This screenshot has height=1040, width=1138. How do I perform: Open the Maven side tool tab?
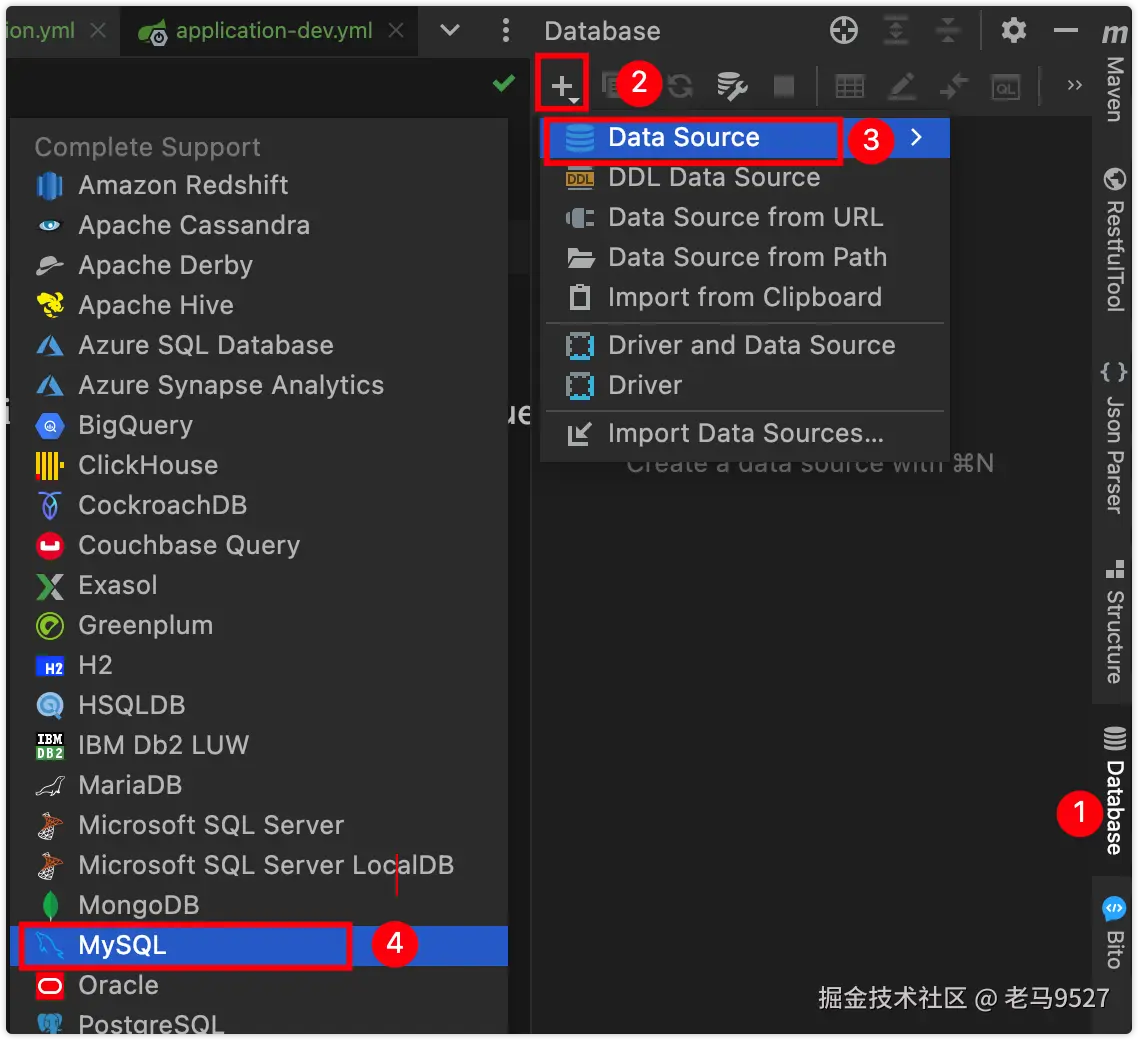1114,73
